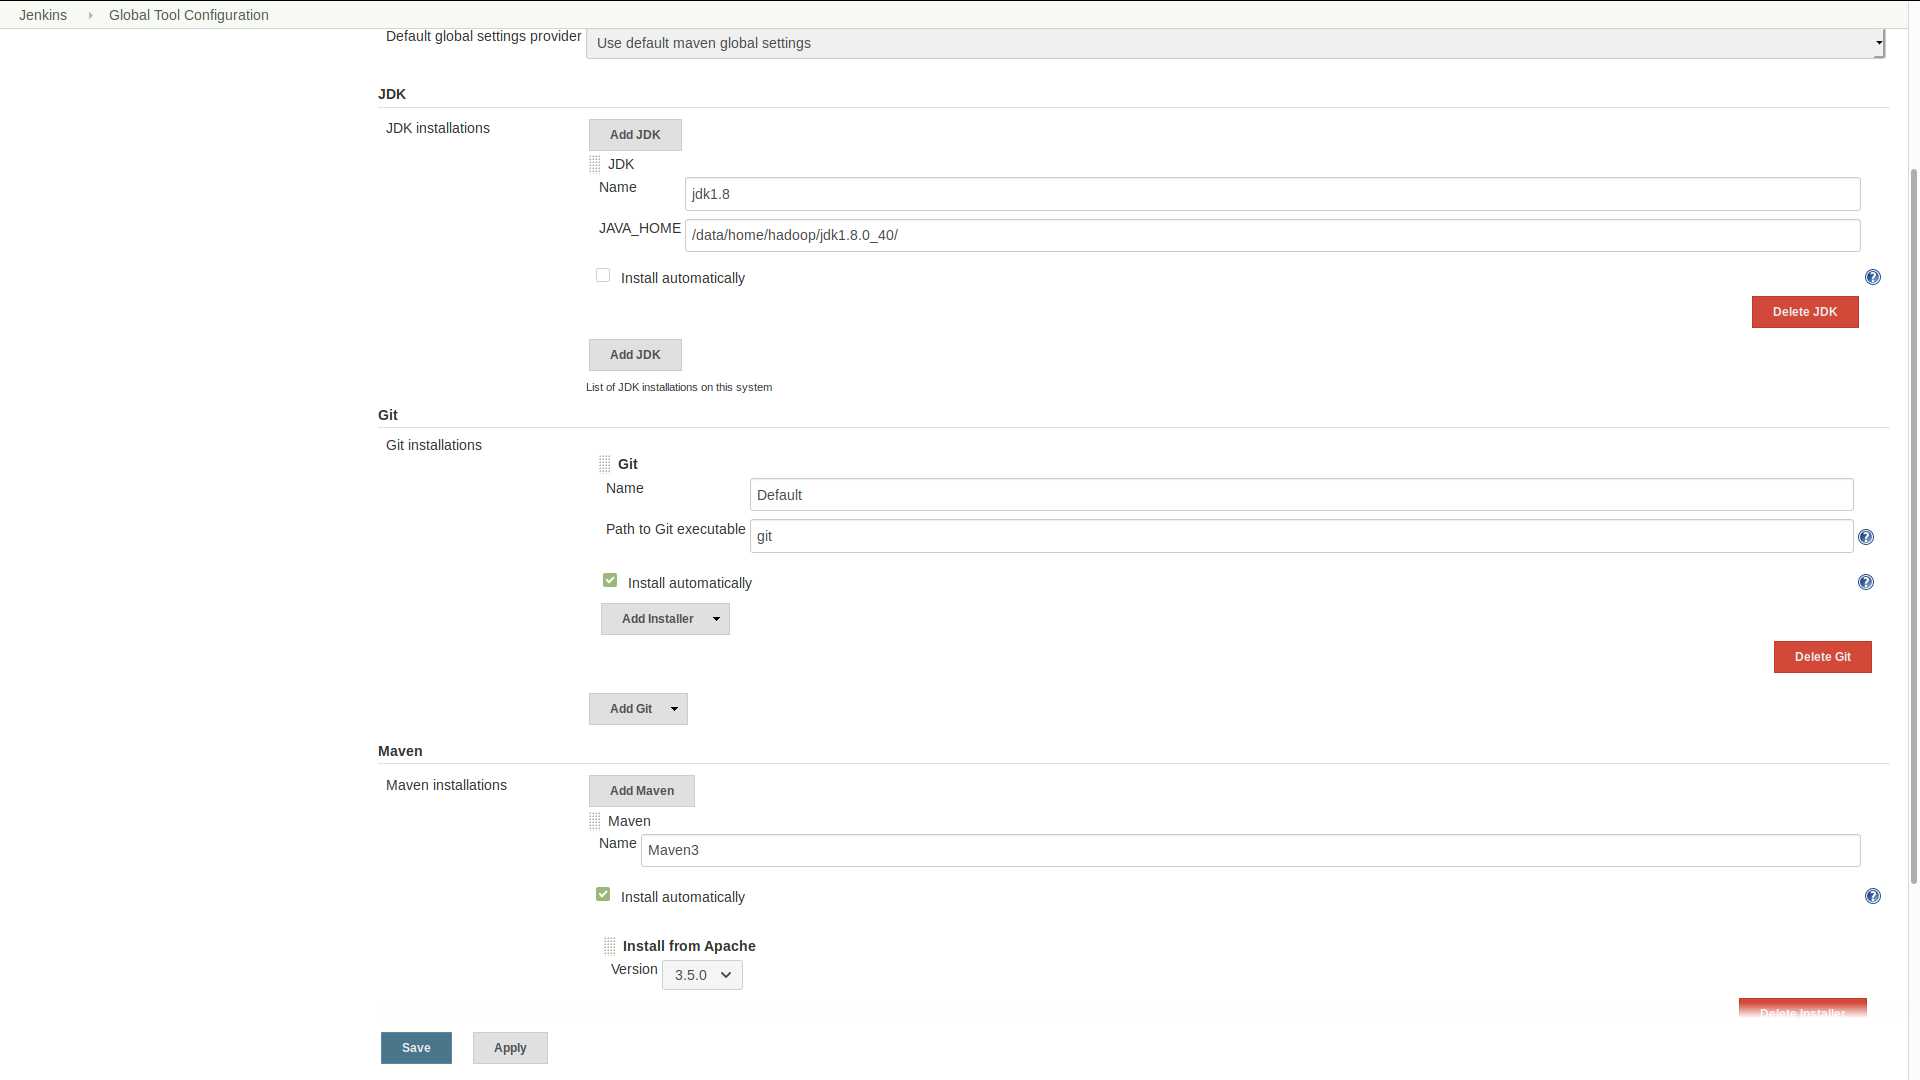Viewport: 1920px width, 1080px height.
Task: Open Global Tool Configuration breadcrumb
Action: coord(189,15)
